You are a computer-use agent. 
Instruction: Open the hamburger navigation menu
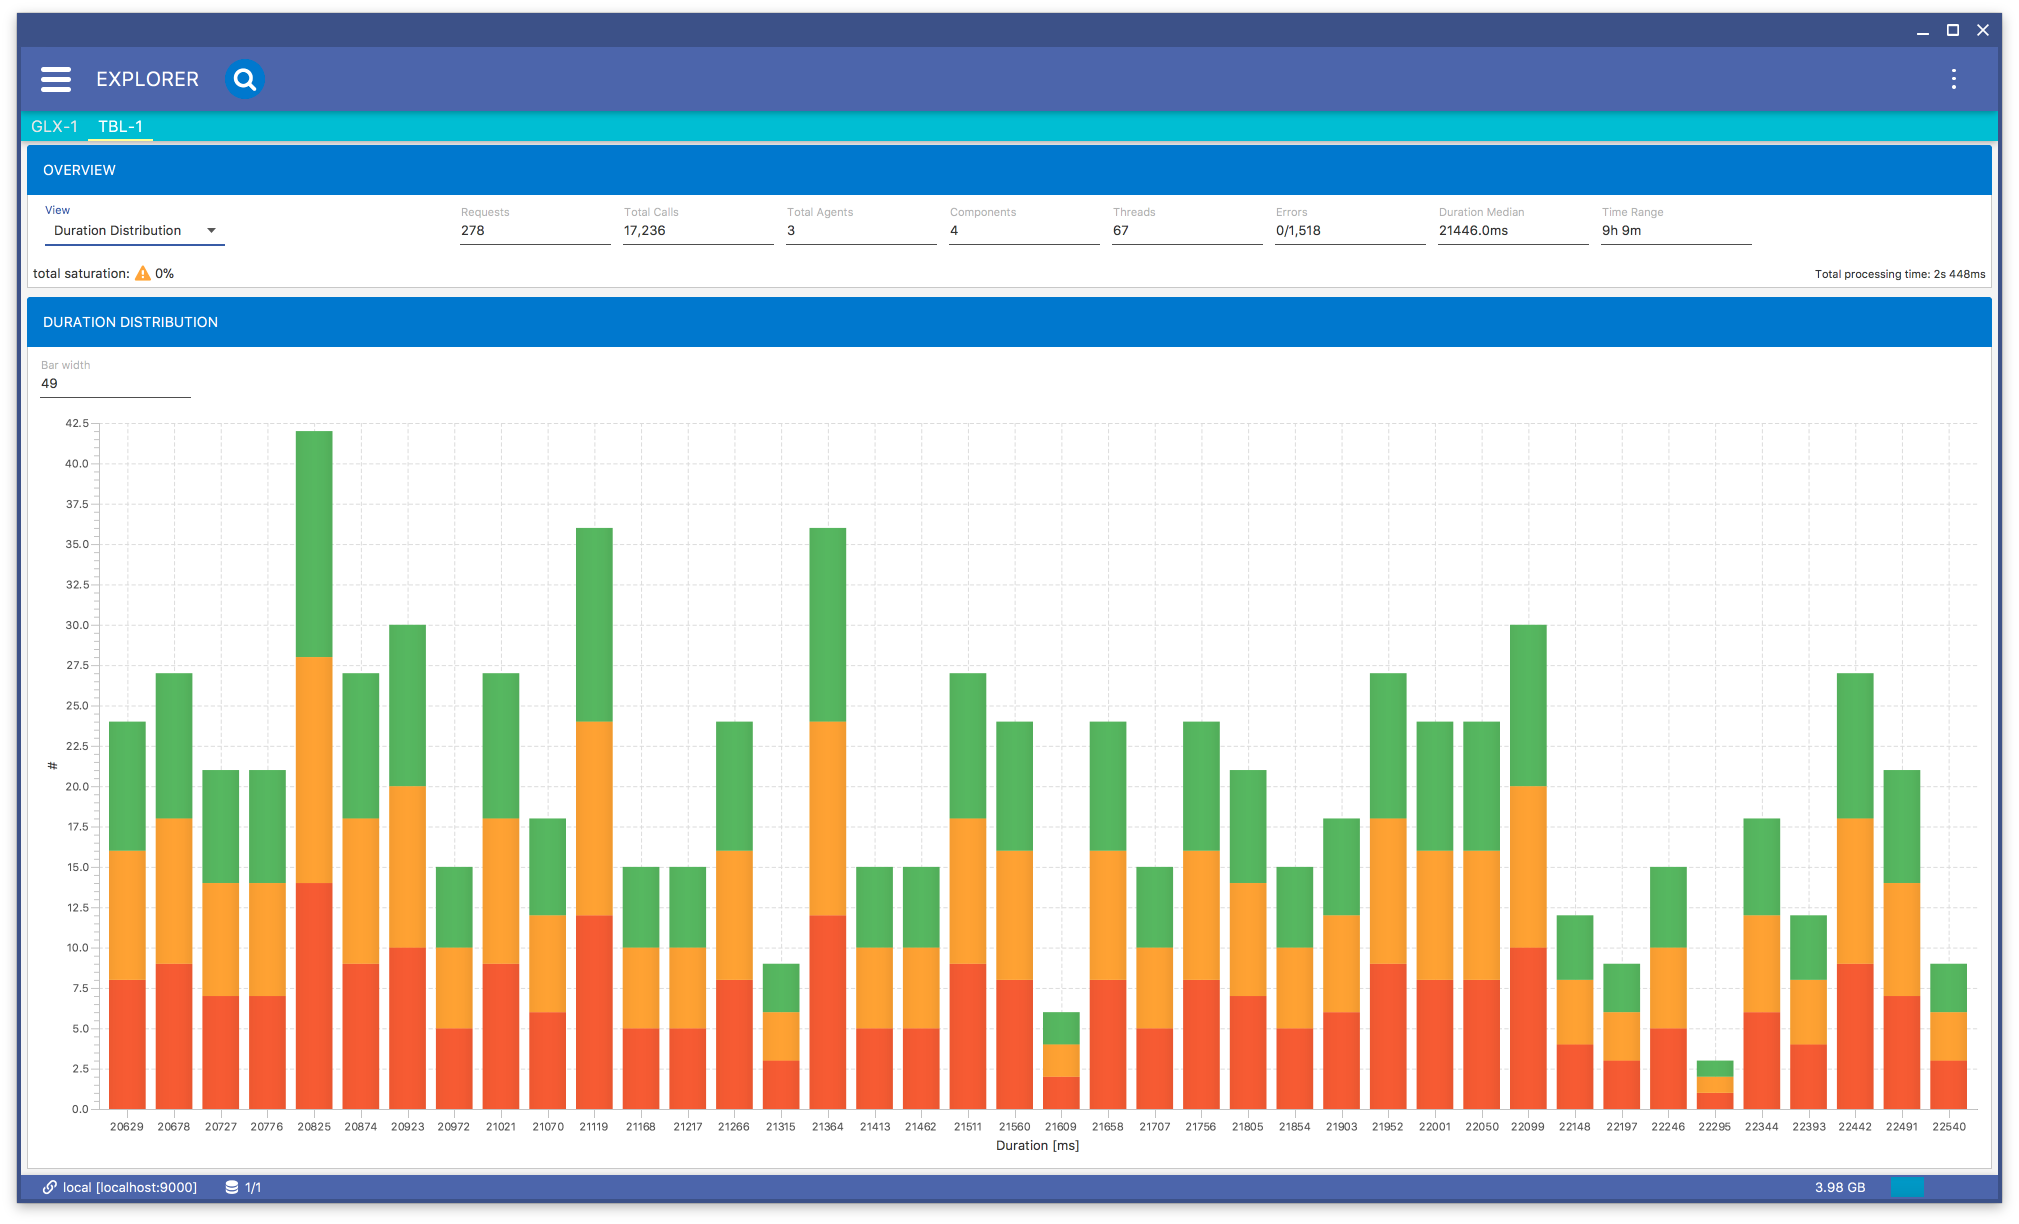pos(56,79)
